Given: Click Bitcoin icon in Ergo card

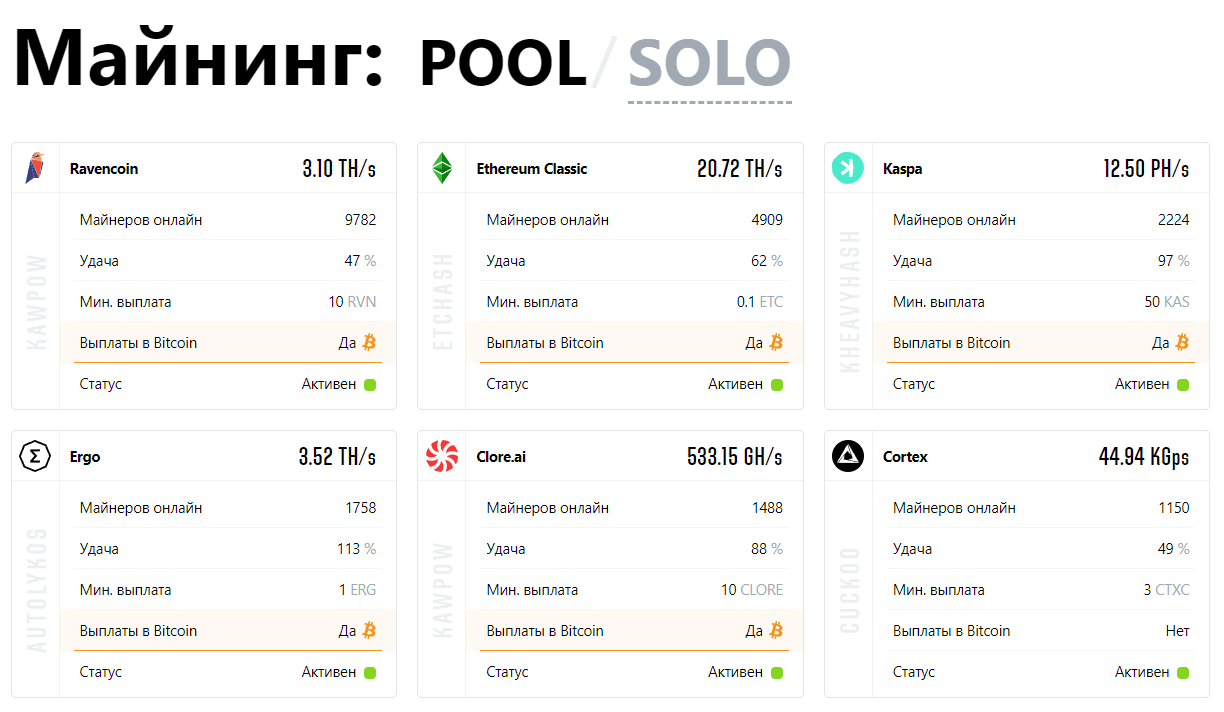Looking at the screenshot, I should [369, 630].
